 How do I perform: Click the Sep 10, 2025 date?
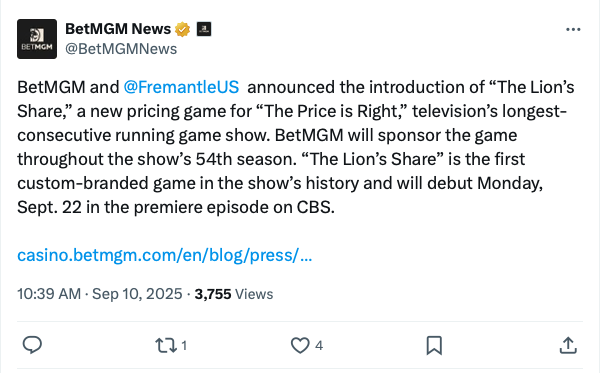pos(137,294)
